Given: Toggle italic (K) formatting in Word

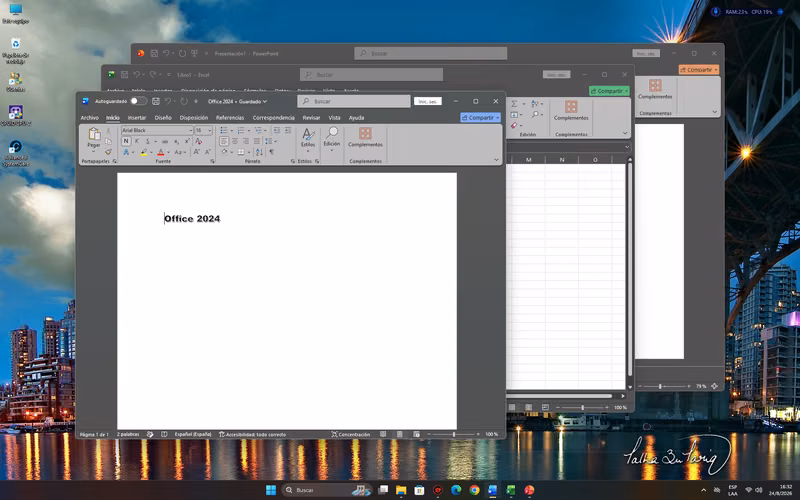Looking at the screenshot, I should tap(137, 141).
